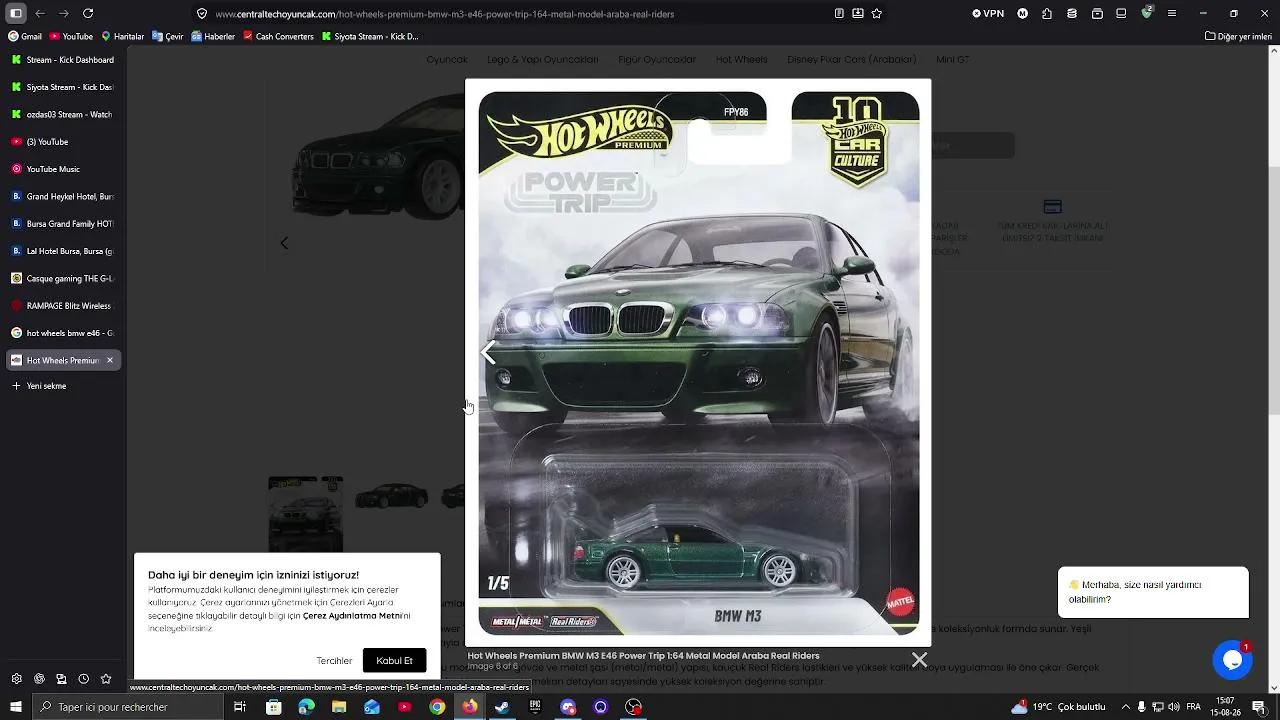Switch to Grand Heykel Hotel tab
Viewport: 1280px width, 720px height.
(63, 197)
